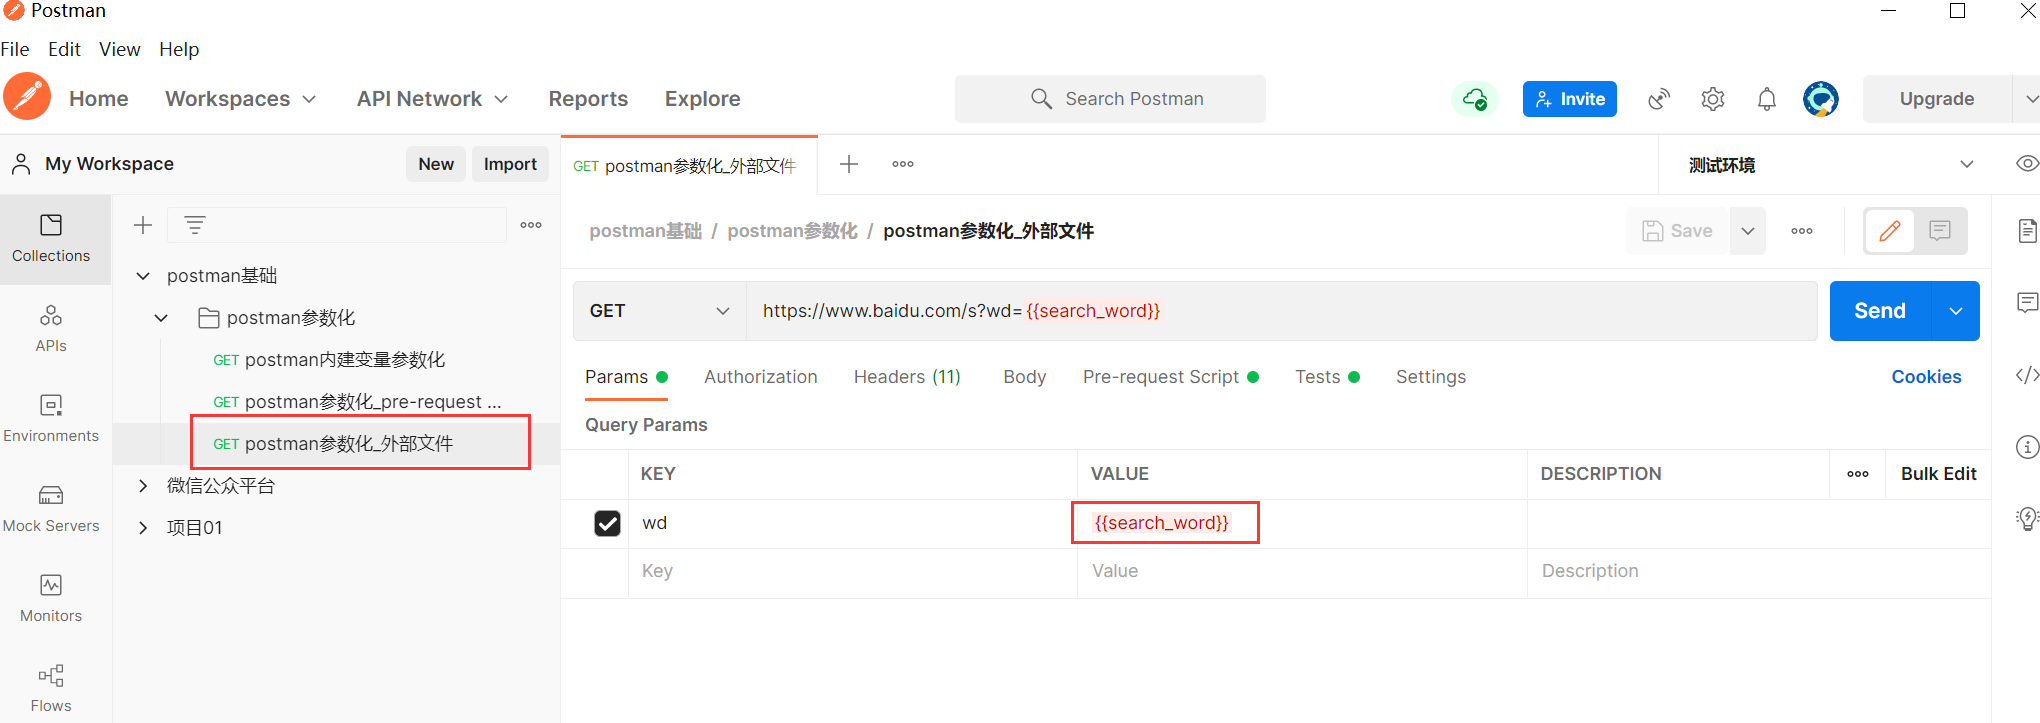2040x723 pixels.
Task: Open the notifications bell
Action: (x=1767, y=99)
